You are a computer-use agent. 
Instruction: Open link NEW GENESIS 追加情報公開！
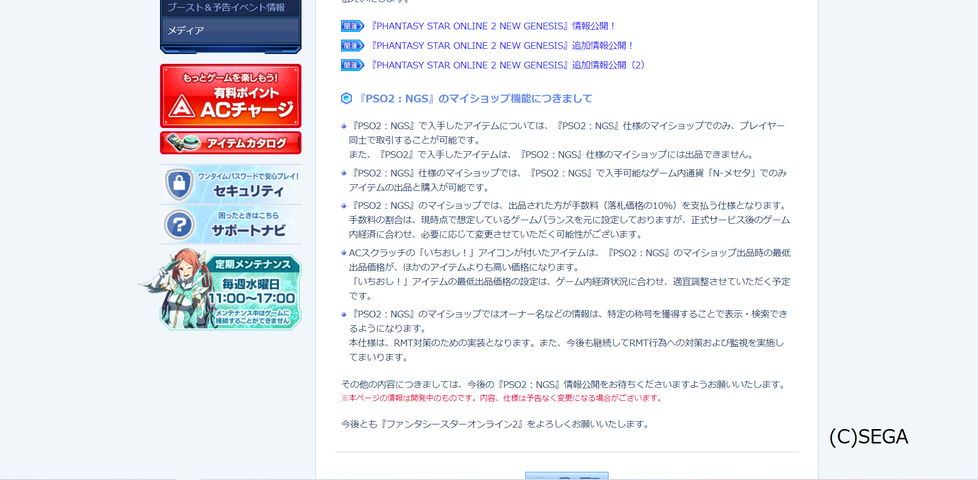coord(501,46)
